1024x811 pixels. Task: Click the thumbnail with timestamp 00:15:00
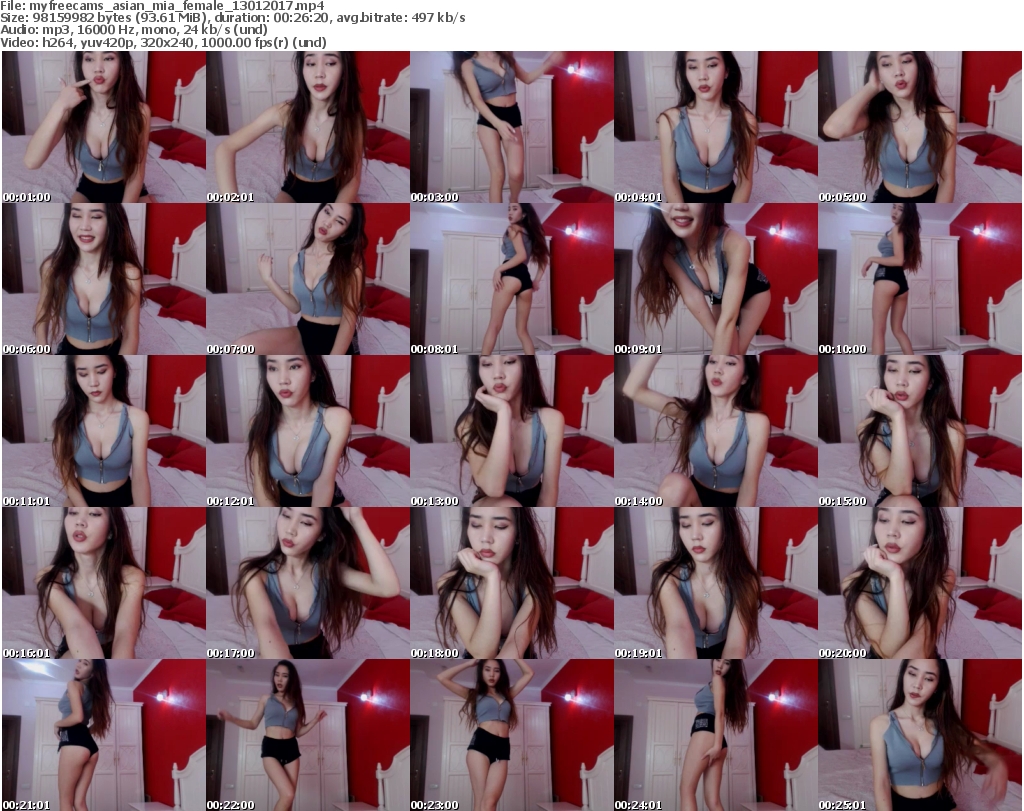[x=920, y=432]
